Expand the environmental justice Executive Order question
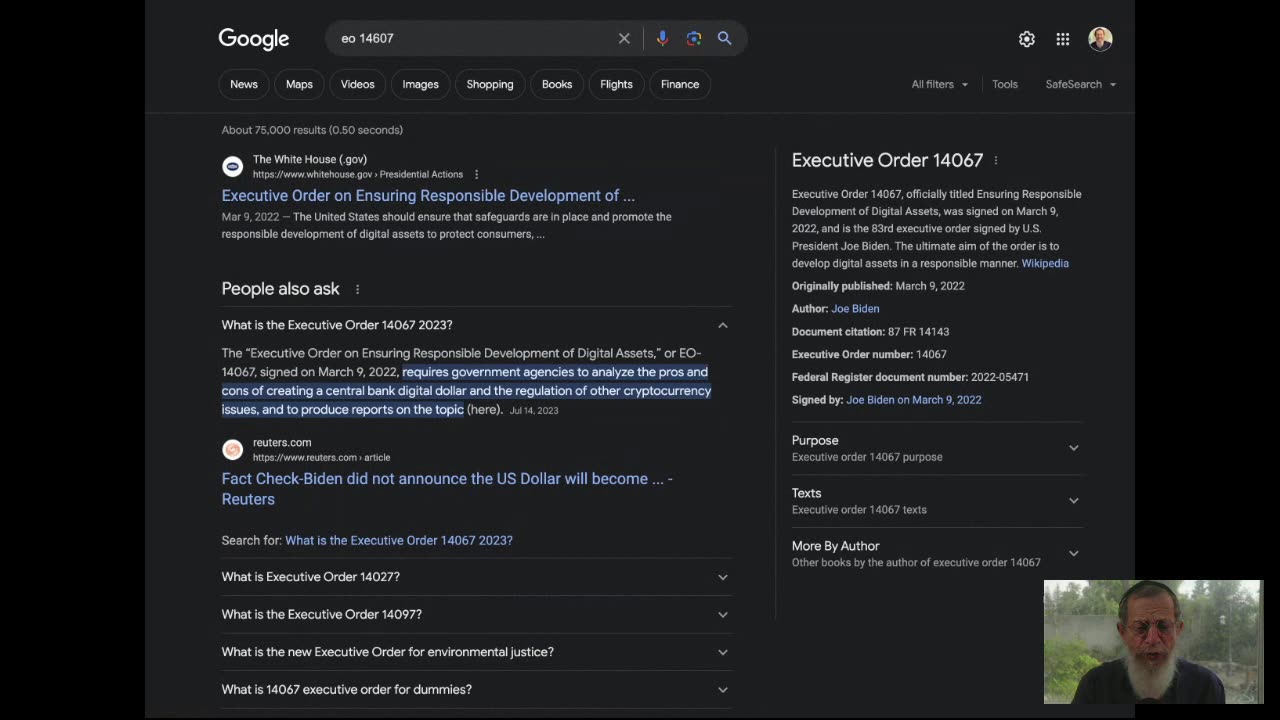Image resolution: width=1280 pixels, height=720 pixels. click(x=476, y=652)
